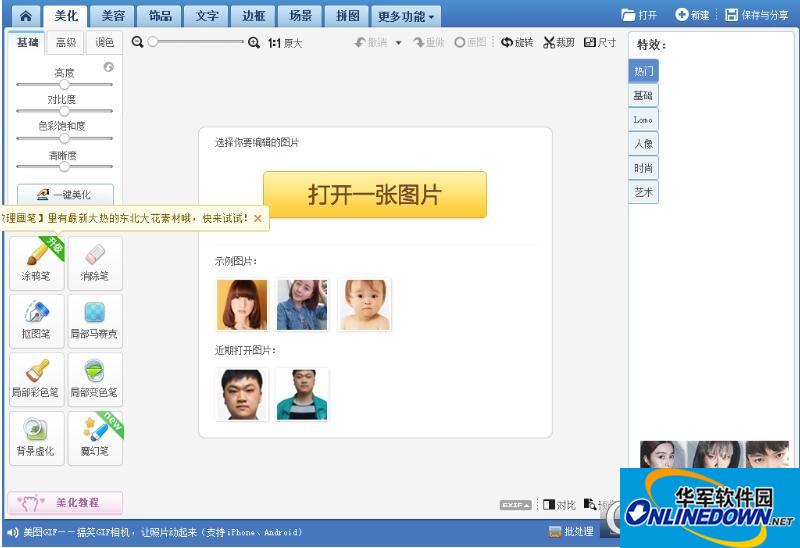Select the Lomo effects category
Screen dimensions: 800x548
(643, 120)
